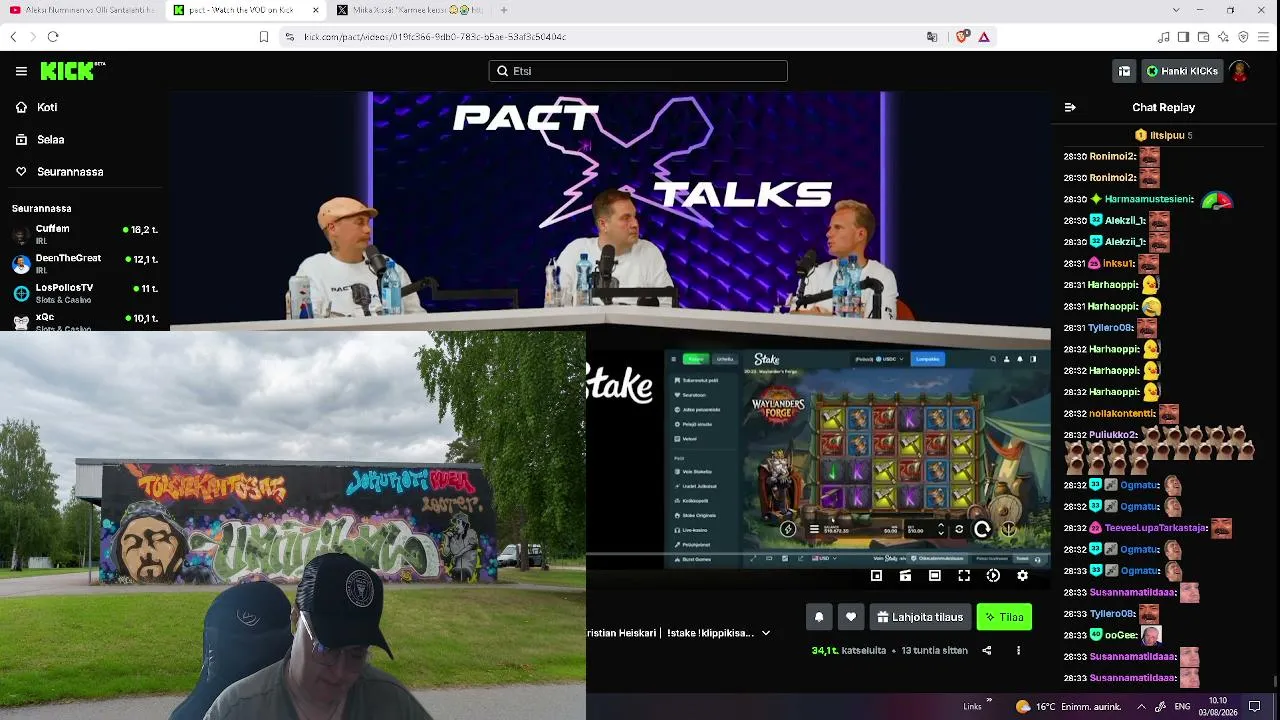The height and width of the screenshot is (720, 1280).
Task: Open the Brave VPN shield icon
Action: tap(1243, 37)
